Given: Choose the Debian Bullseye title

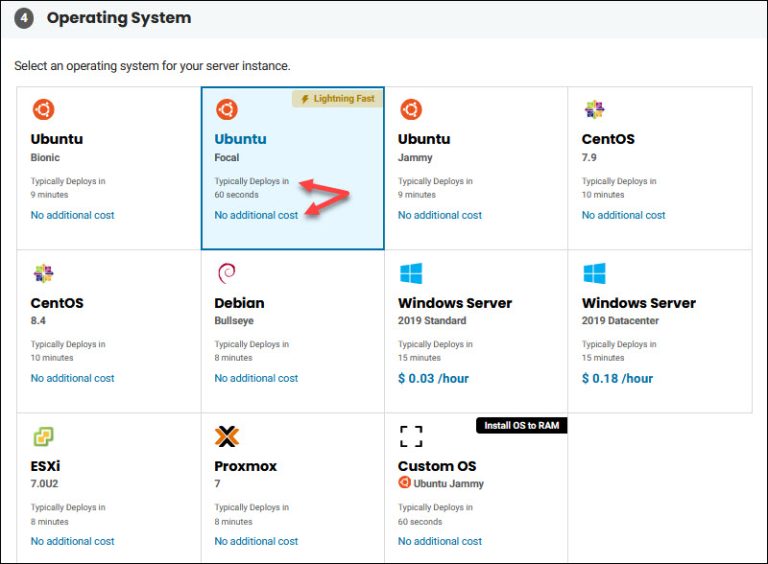Looking at the screenshot, I should pos(239,303).
